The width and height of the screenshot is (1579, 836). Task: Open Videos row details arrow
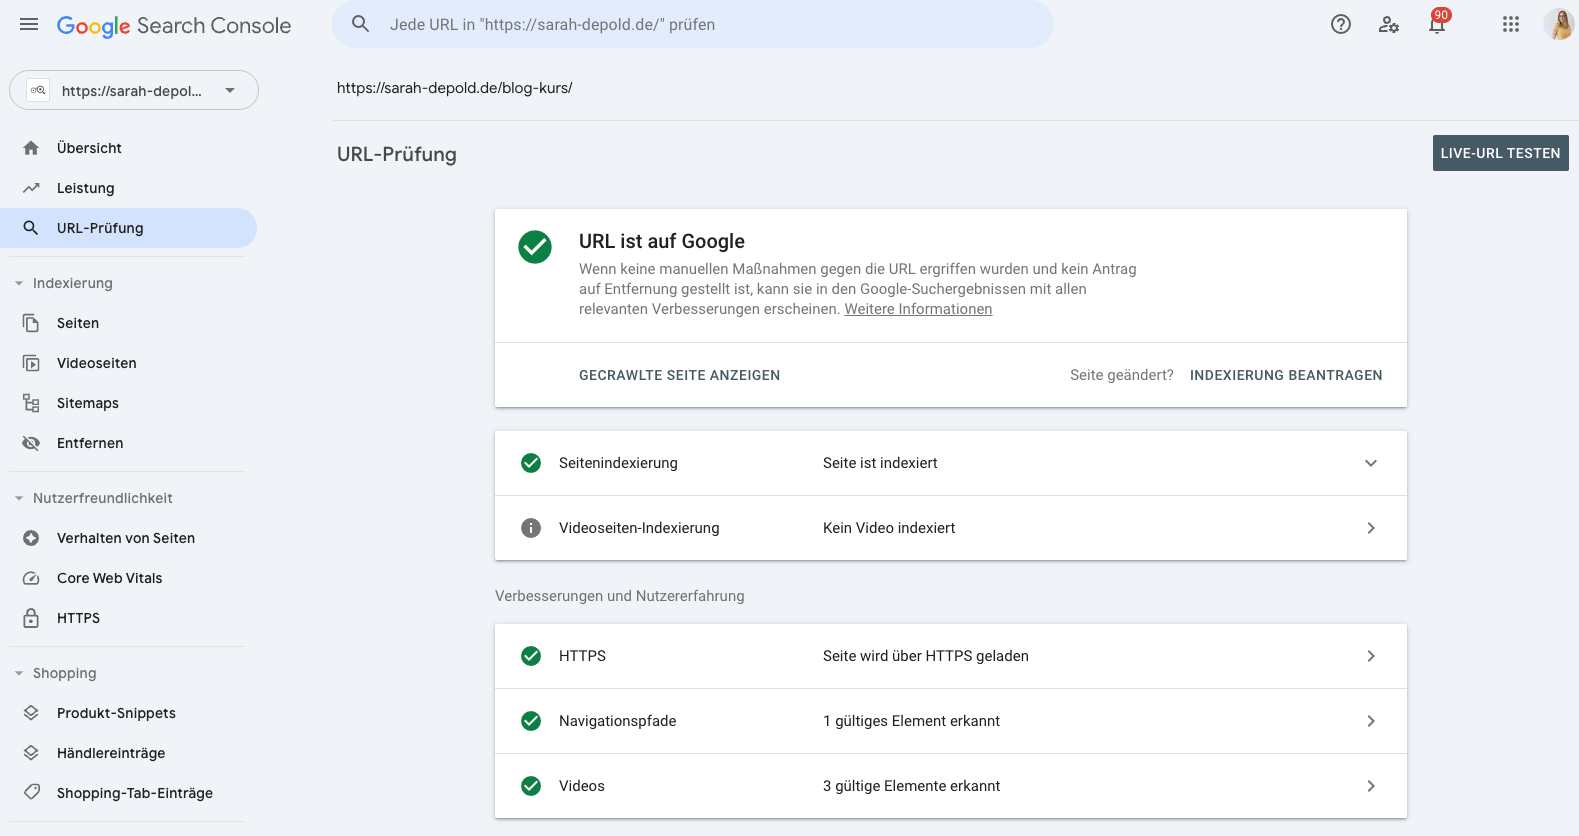click(x=1371, y=786)
